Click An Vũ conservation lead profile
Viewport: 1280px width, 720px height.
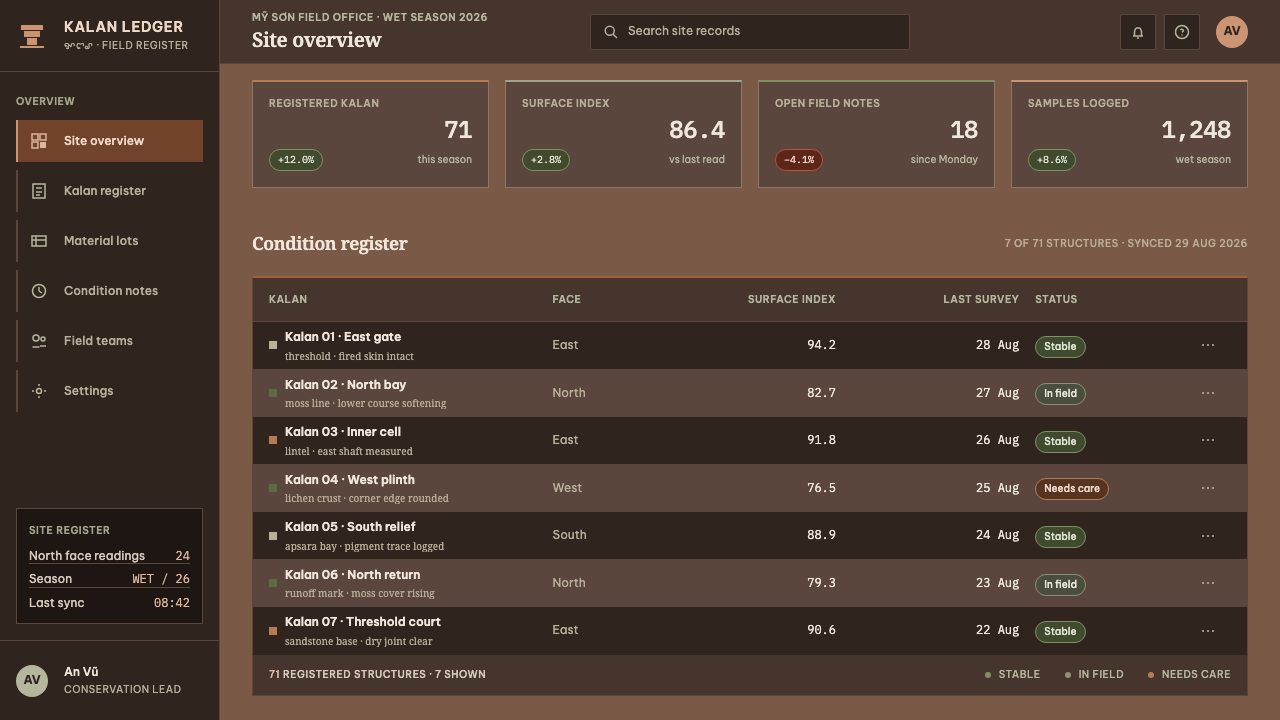point(110,680)
